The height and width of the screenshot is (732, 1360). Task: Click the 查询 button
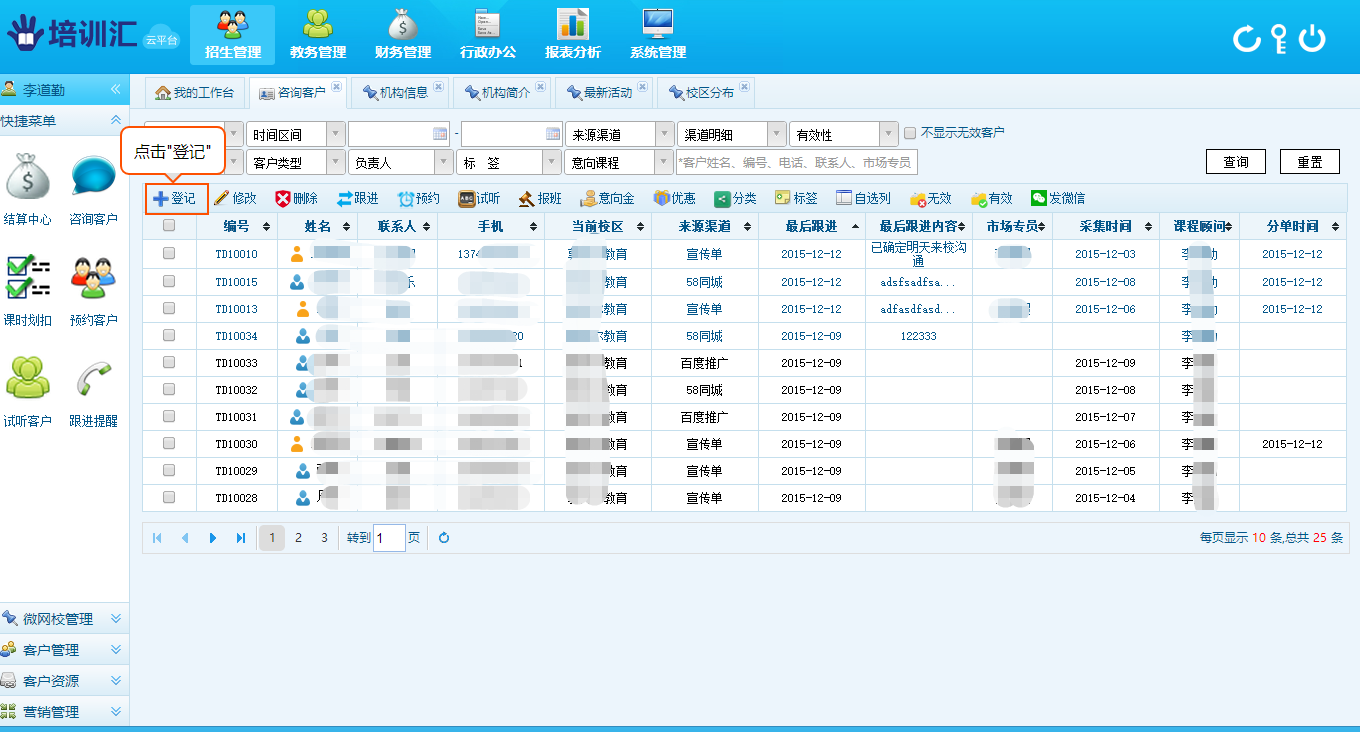tap(1236, 162)
